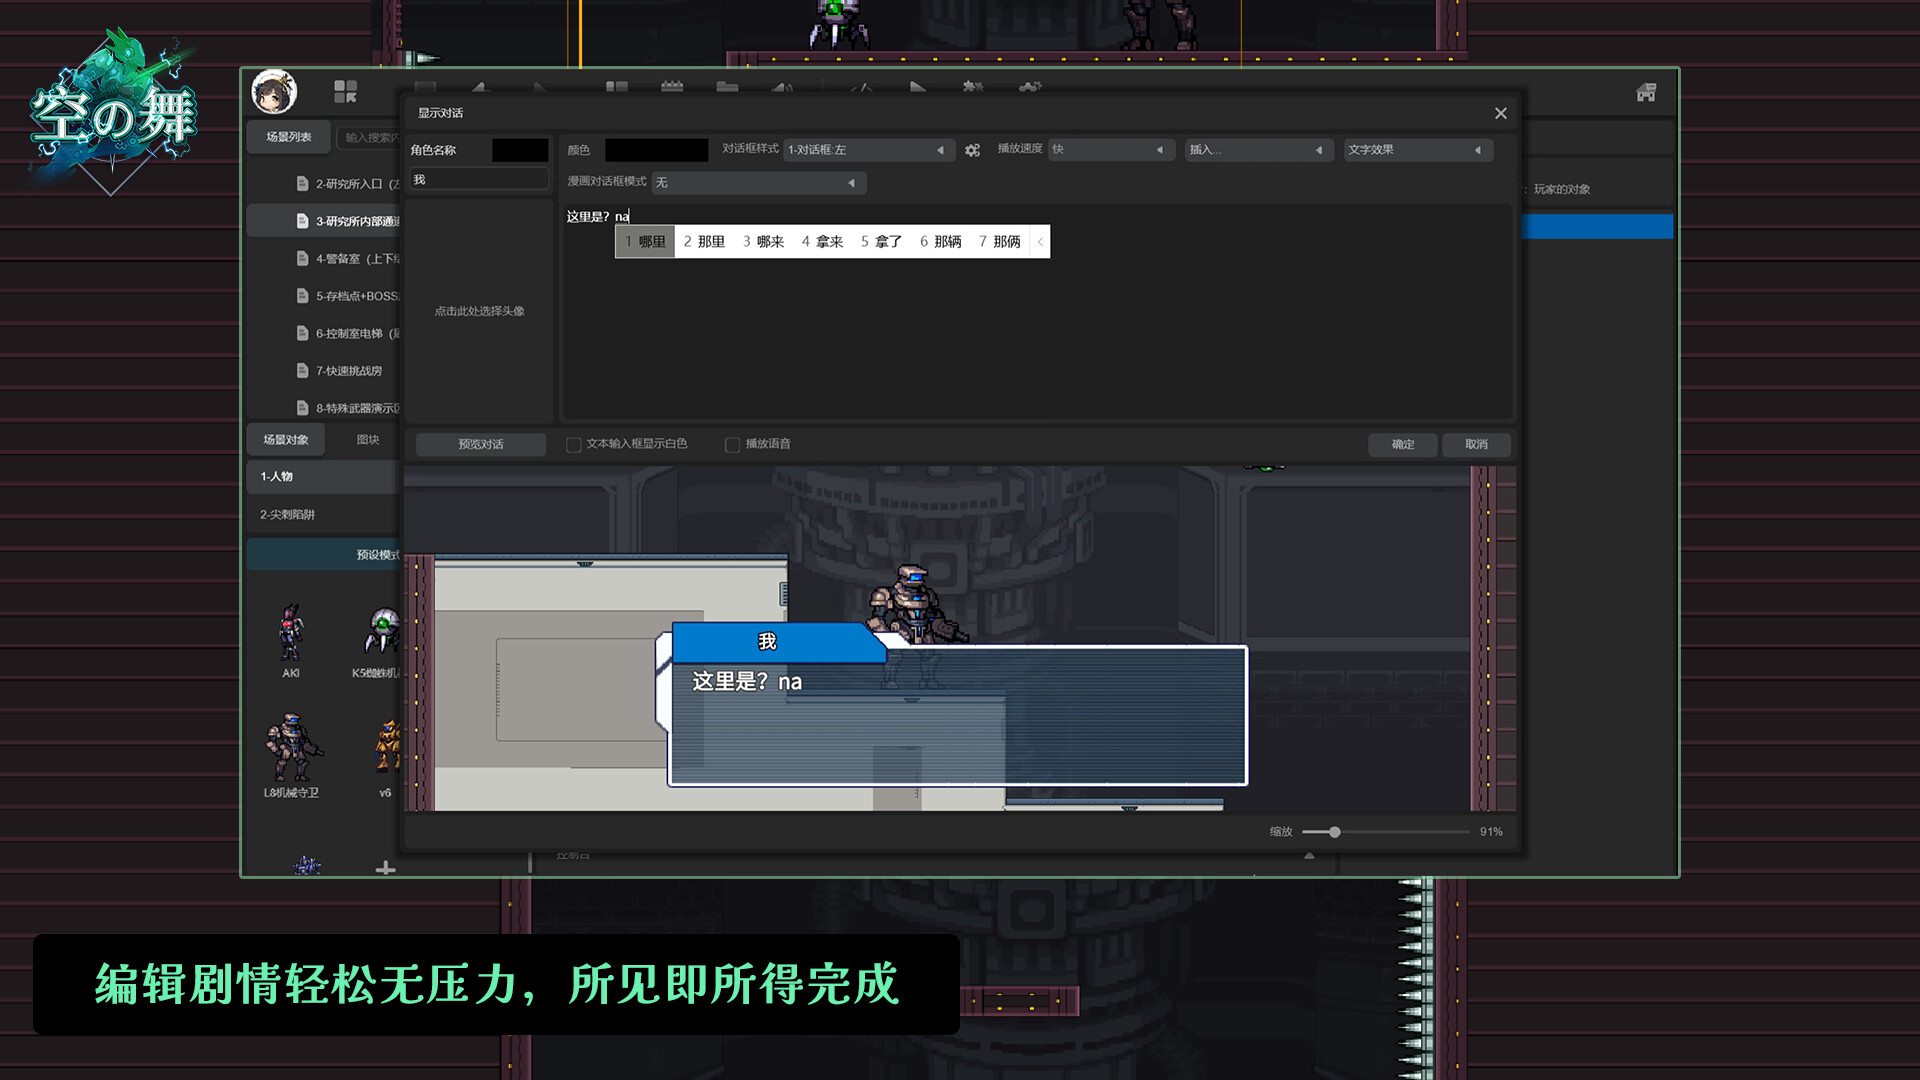Select the L8机械守卫 character sprite
This screenshot has height=1080, width=1920.
290,748
